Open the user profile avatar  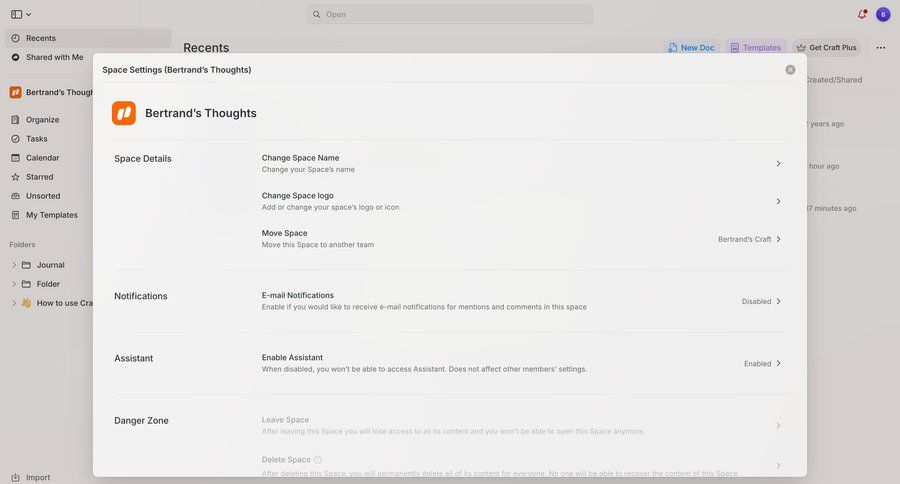coord(883,14)
